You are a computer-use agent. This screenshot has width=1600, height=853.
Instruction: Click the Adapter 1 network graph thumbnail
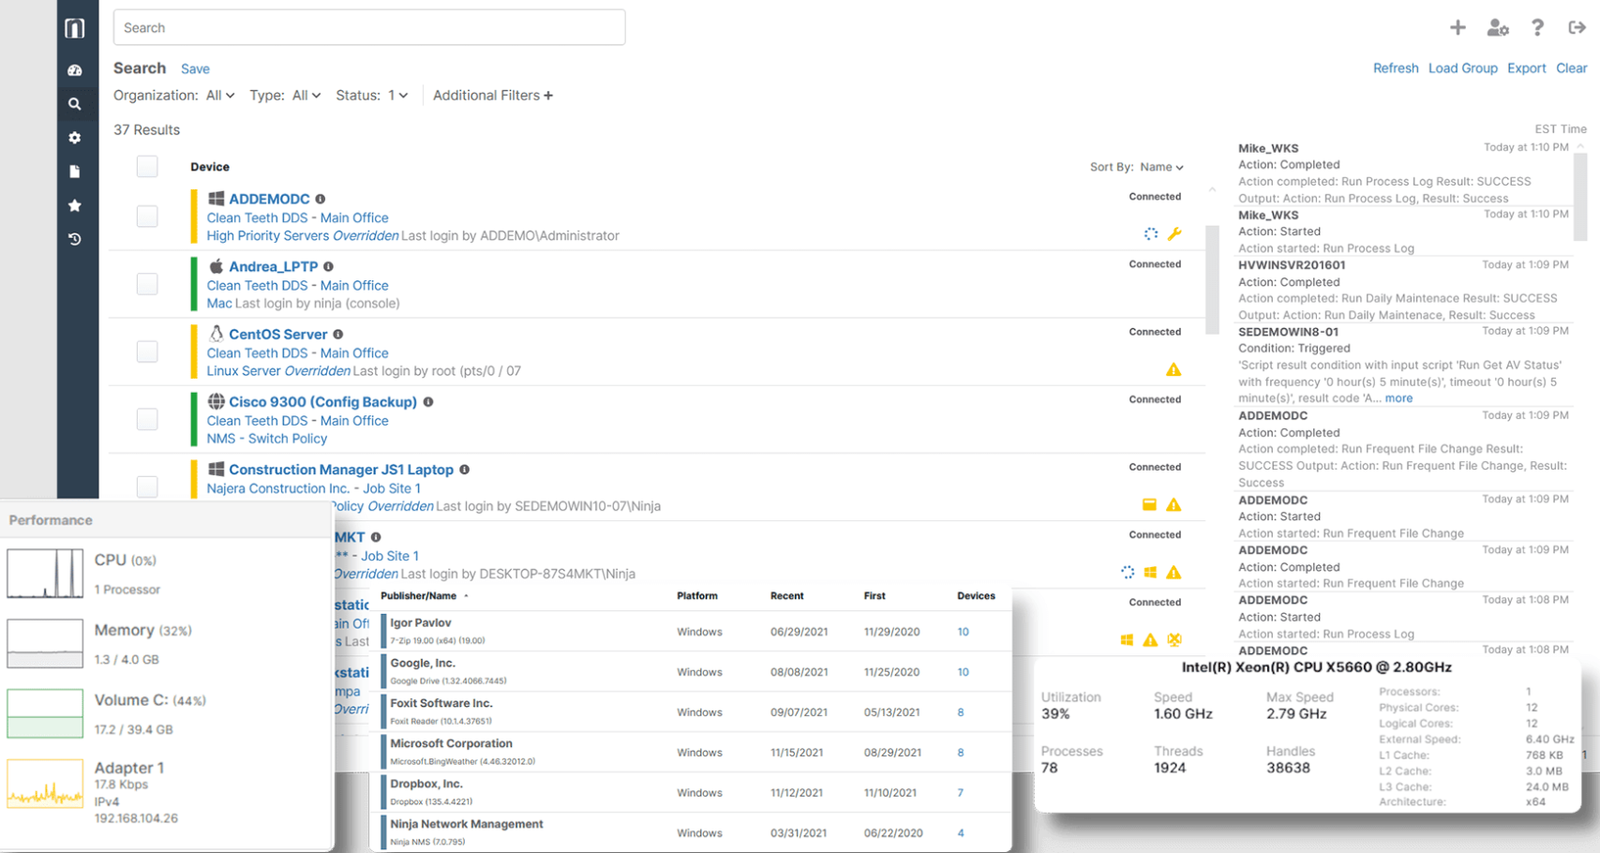point(45,783)
